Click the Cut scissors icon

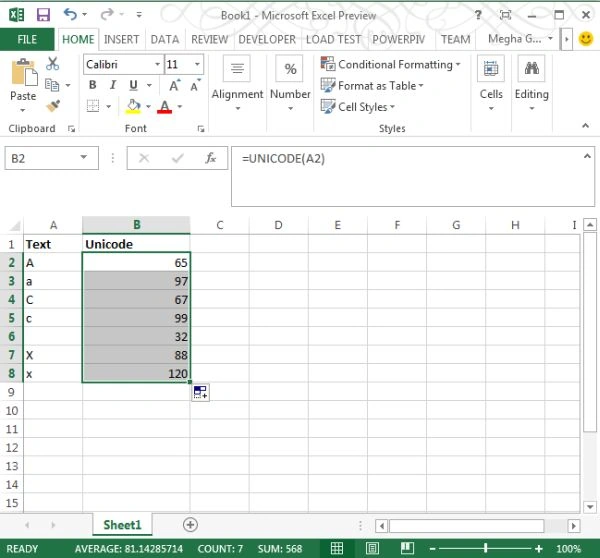pos(53,64)
